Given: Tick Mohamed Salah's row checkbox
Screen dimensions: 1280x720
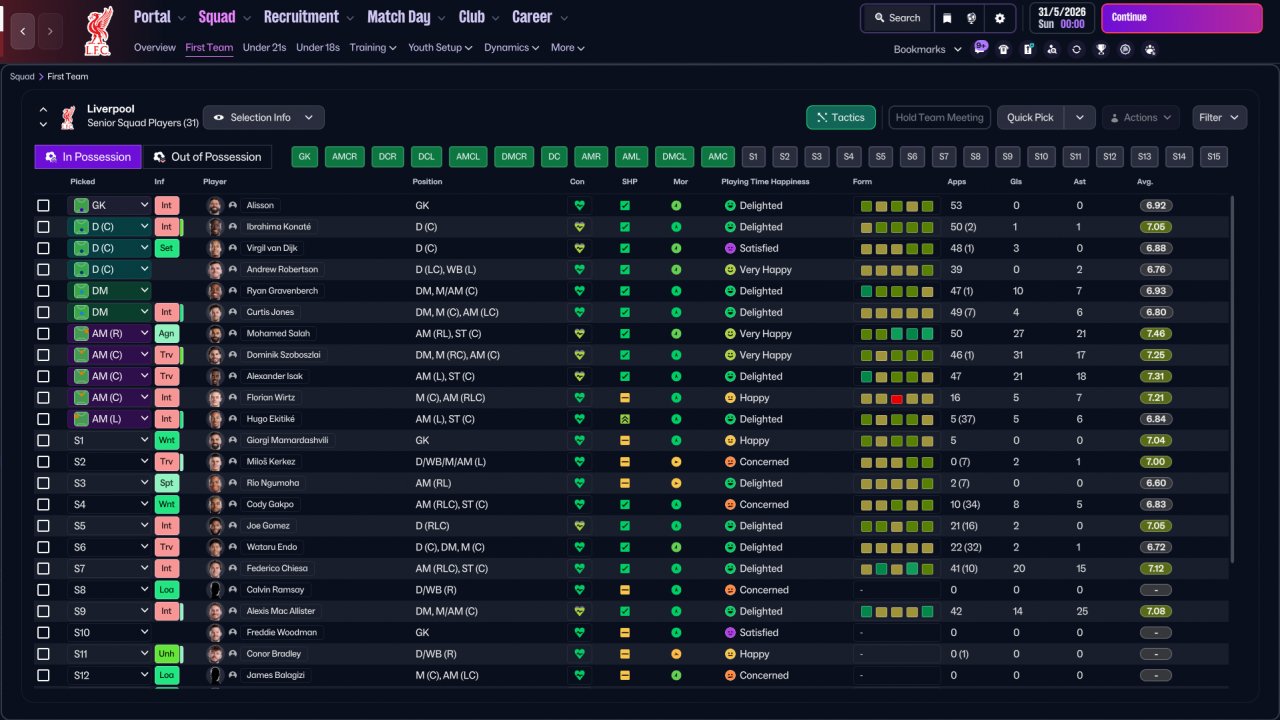Looking at the screenshot, I should (x=43, y=333).
